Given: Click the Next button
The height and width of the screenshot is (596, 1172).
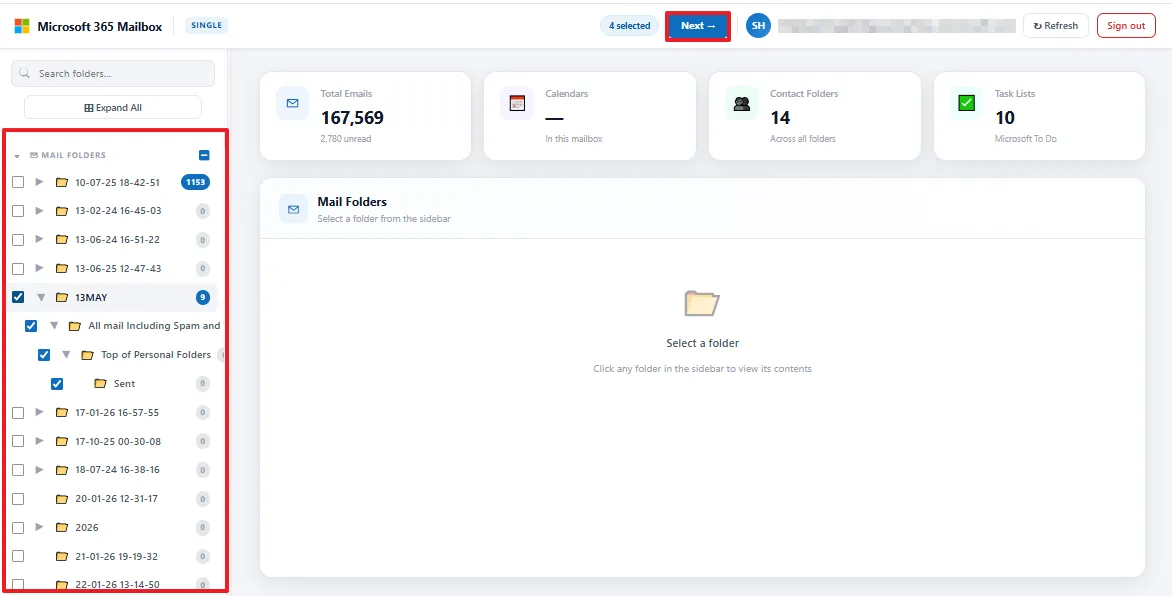Looking at the screenshot, I should 698,26.
